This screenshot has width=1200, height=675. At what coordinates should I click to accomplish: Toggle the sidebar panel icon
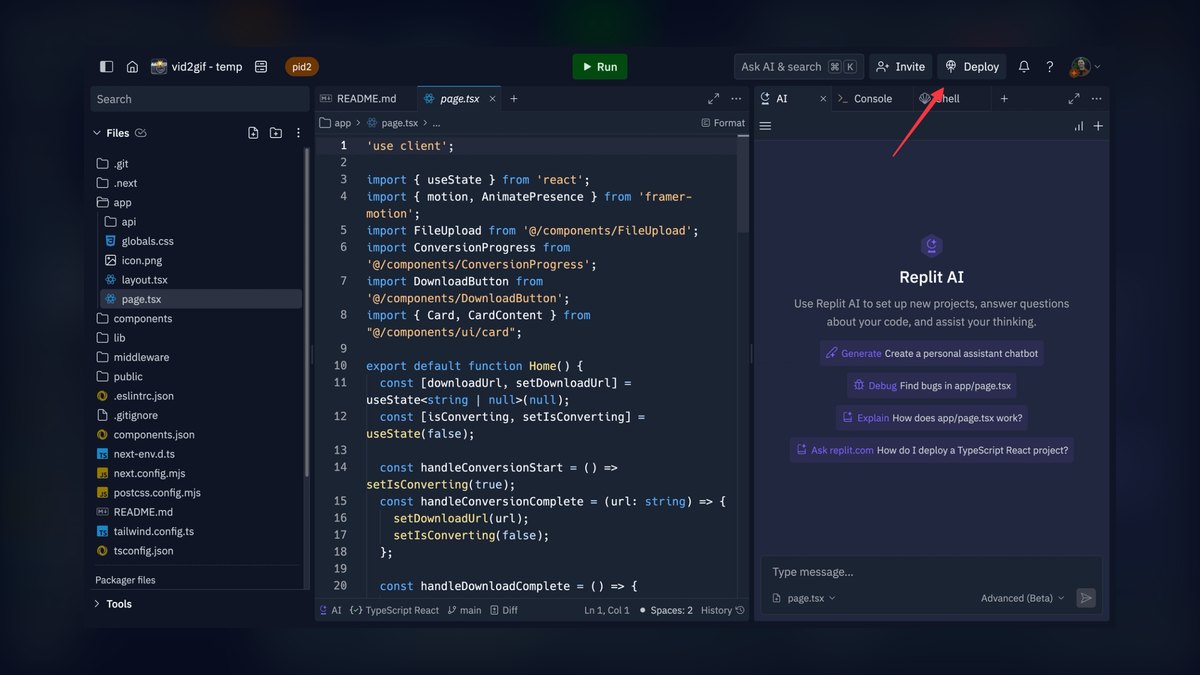click(107, 67)
